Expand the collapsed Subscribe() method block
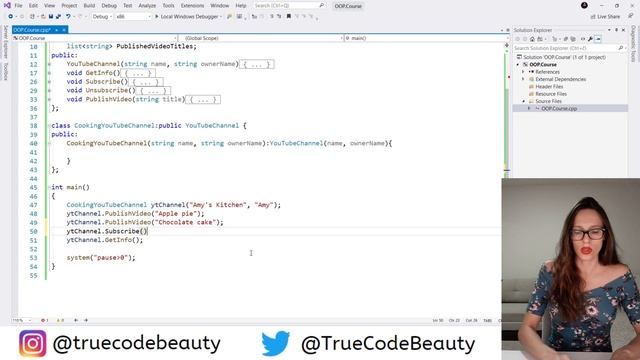The image size is (640, 360). (x=49, y=82)
